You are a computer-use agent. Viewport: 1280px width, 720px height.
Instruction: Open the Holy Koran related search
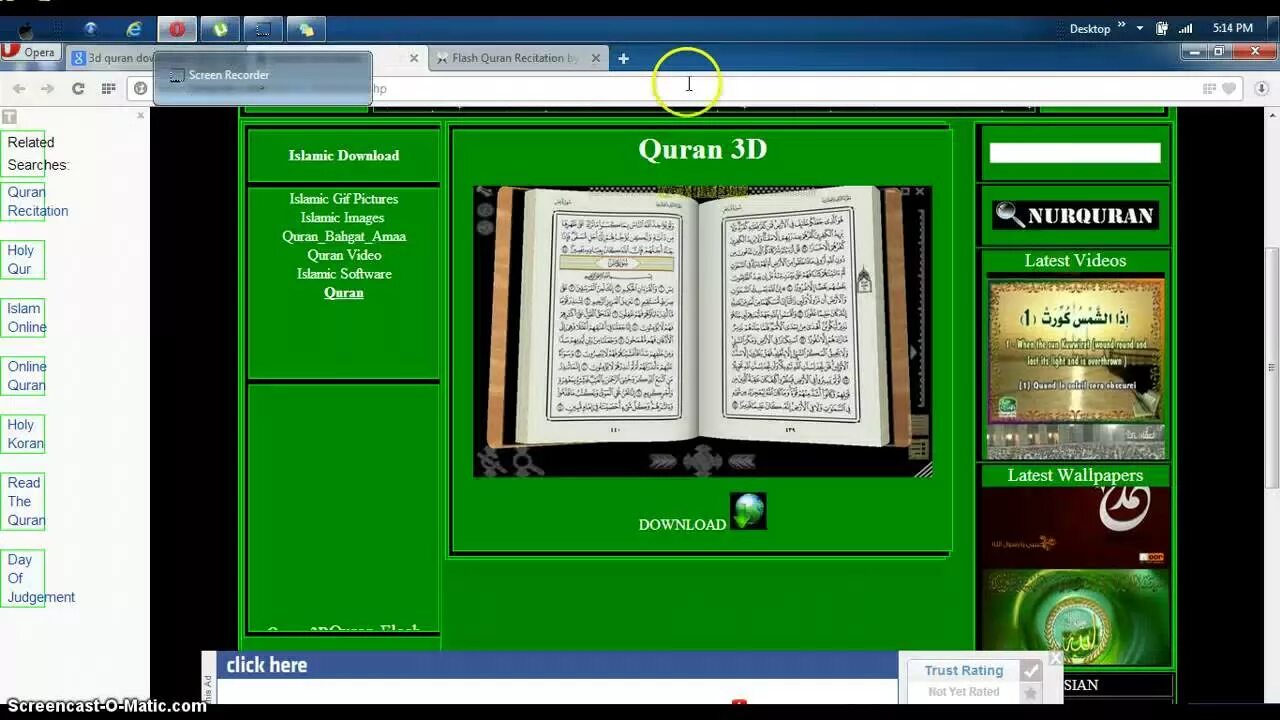[x=25, y=434]
